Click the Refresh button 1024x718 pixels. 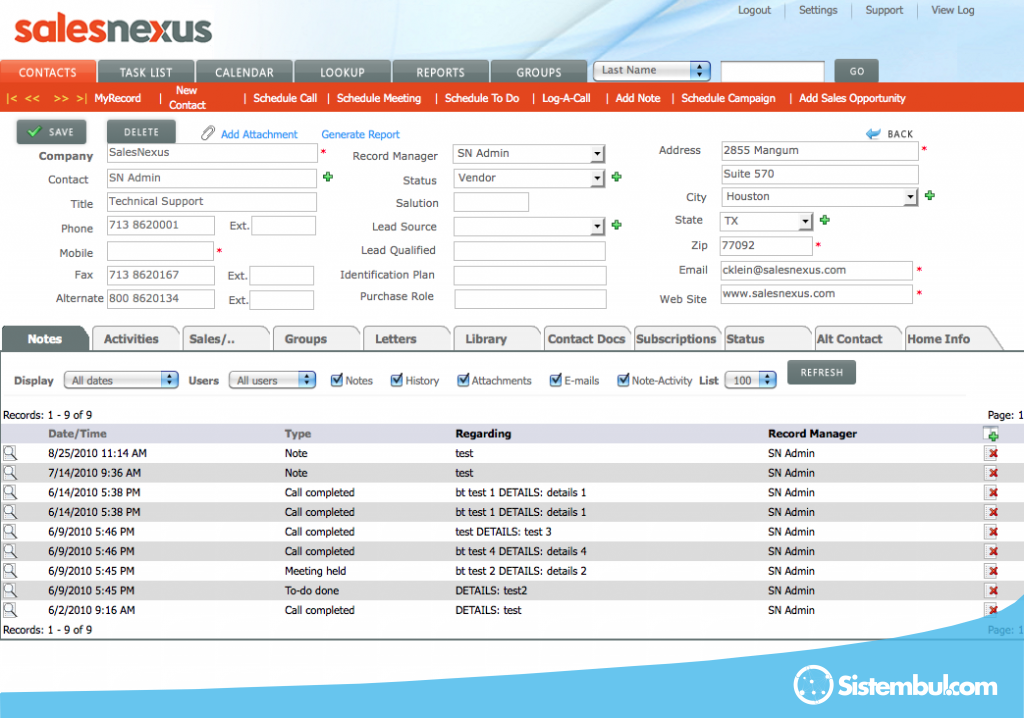tap(822, 372)
